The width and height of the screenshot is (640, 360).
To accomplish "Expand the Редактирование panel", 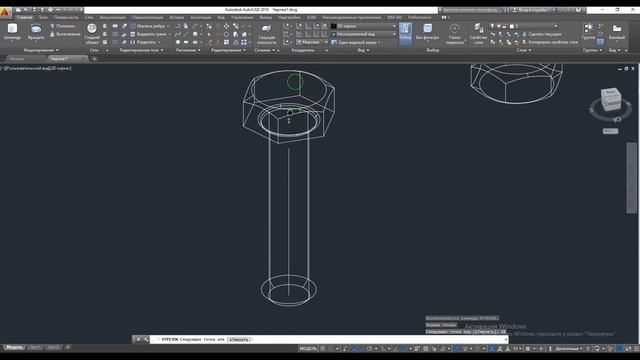I will (x=229, y=50).
